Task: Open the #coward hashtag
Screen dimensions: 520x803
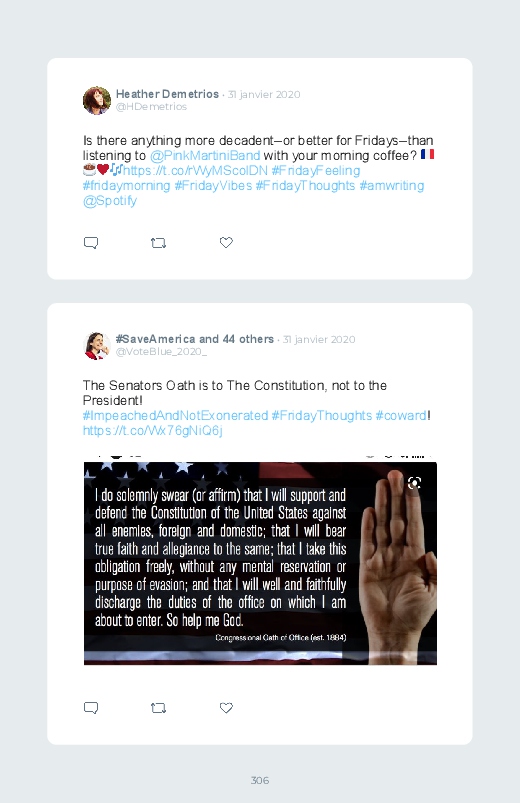Action: 401,415
